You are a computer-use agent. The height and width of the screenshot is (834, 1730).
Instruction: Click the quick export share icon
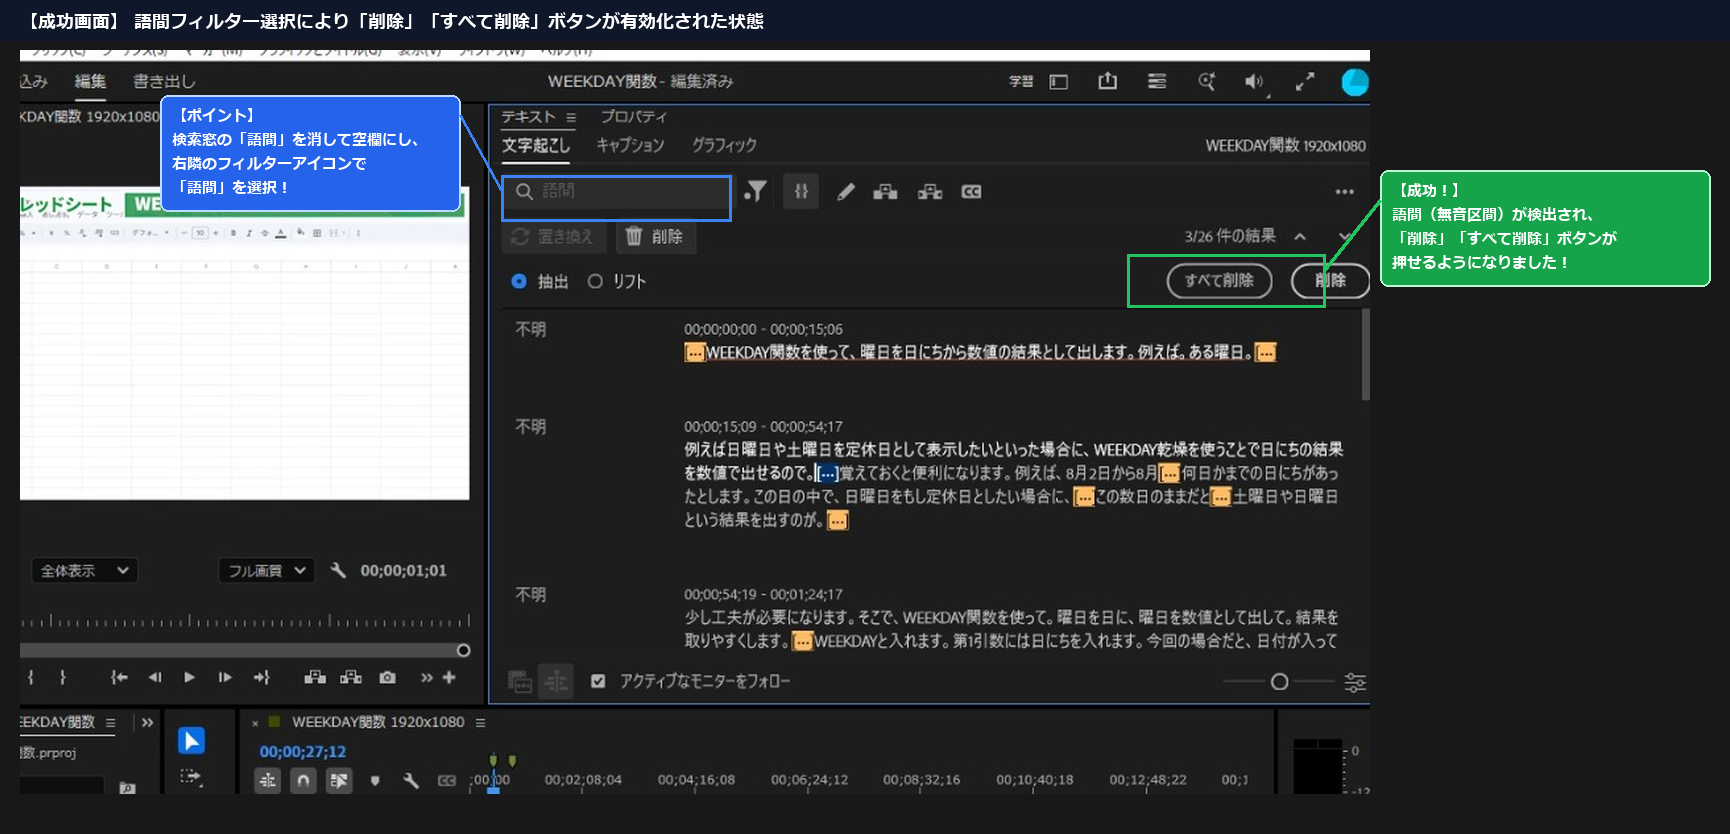[1107, 81]
